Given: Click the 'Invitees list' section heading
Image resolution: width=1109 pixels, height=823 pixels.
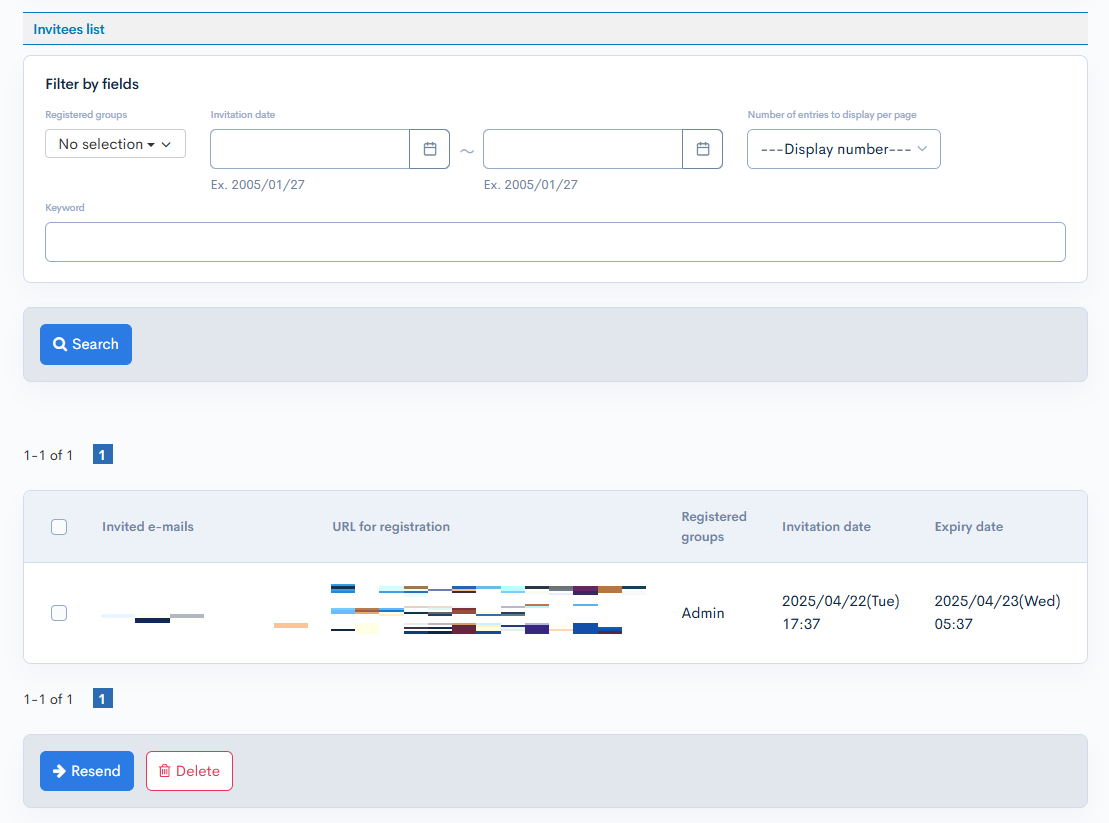Looking at the screenshot, I should pos(69,29).
